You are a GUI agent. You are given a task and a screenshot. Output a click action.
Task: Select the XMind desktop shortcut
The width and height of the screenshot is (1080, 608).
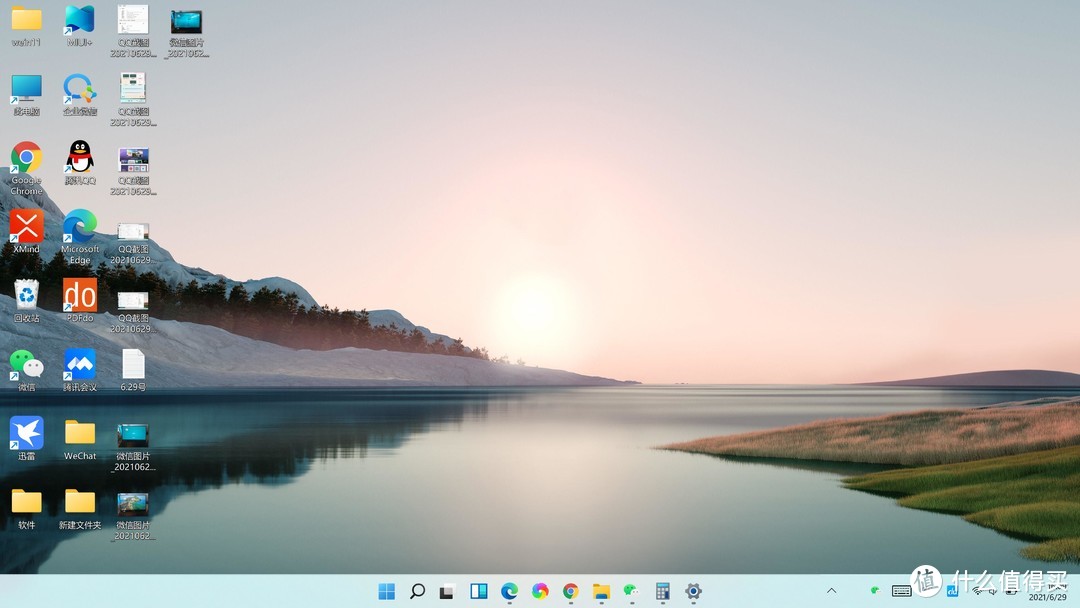coord(26,228)
